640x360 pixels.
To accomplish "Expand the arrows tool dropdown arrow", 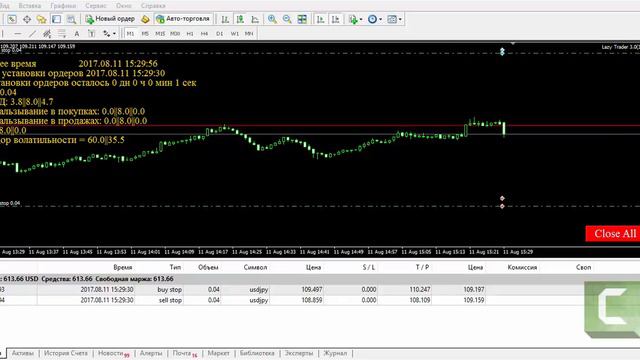I will [x=114, y=33].
